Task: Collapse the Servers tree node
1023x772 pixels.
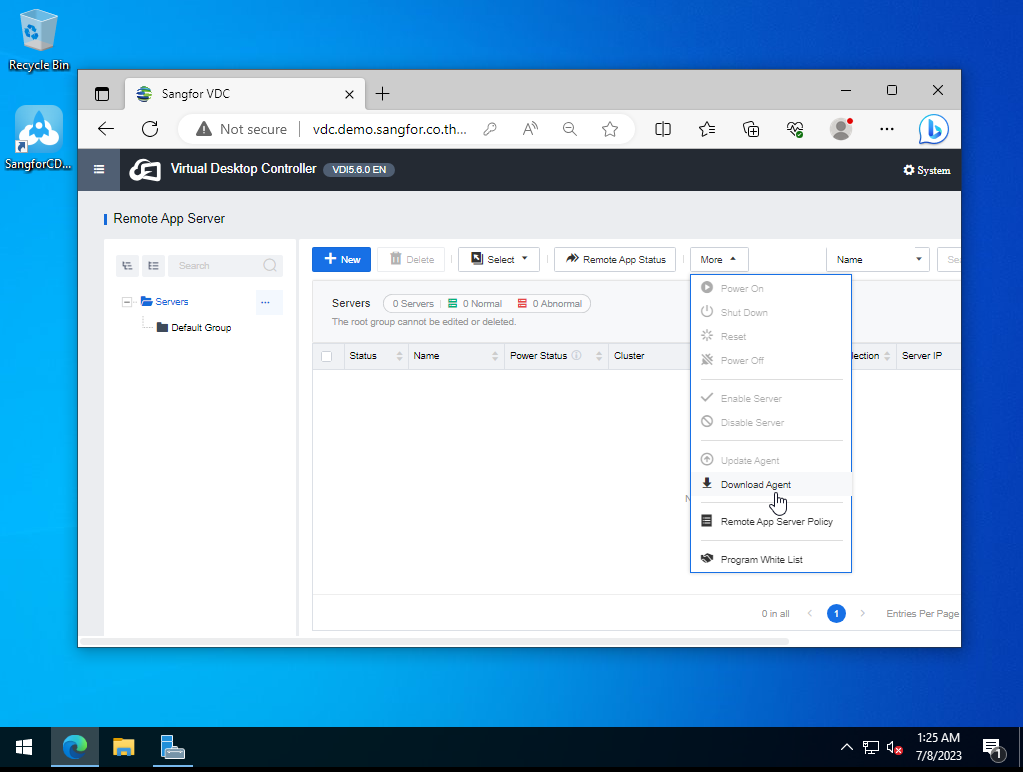Action: [127, 302]
